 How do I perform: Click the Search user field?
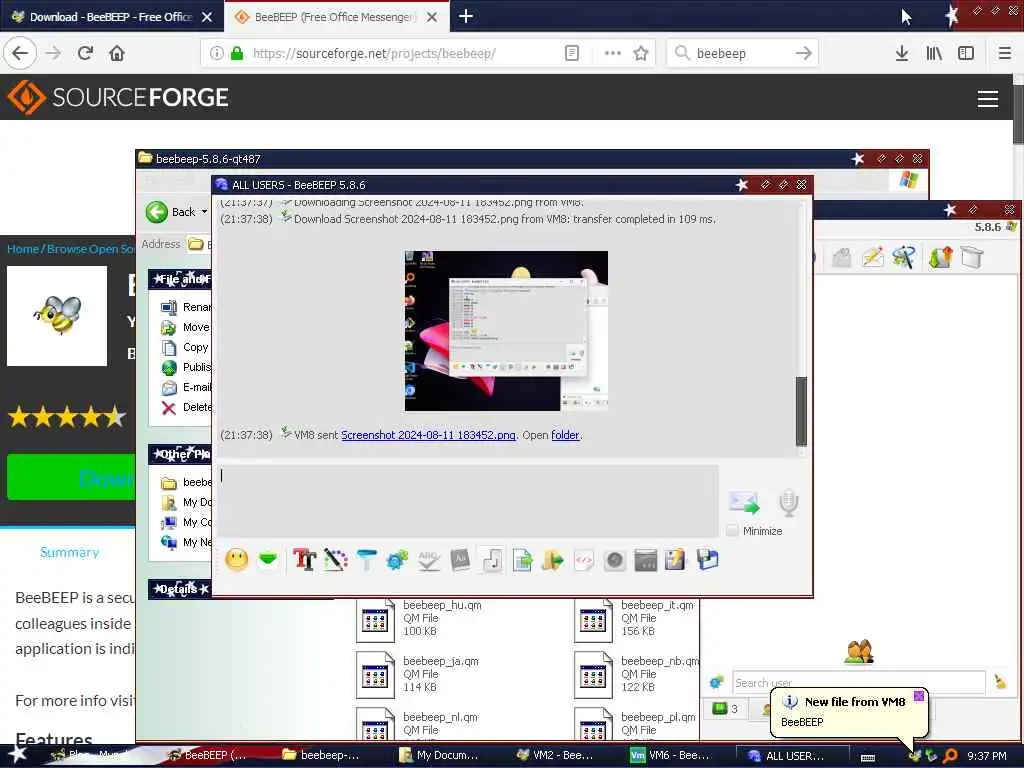858,682
